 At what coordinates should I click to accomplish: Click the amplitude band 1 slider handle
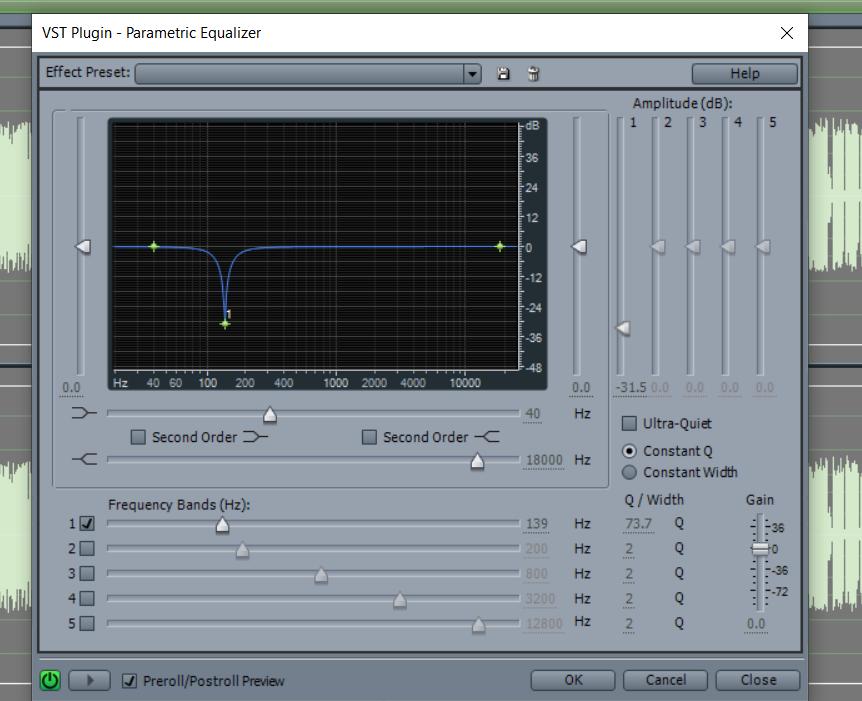623,328
